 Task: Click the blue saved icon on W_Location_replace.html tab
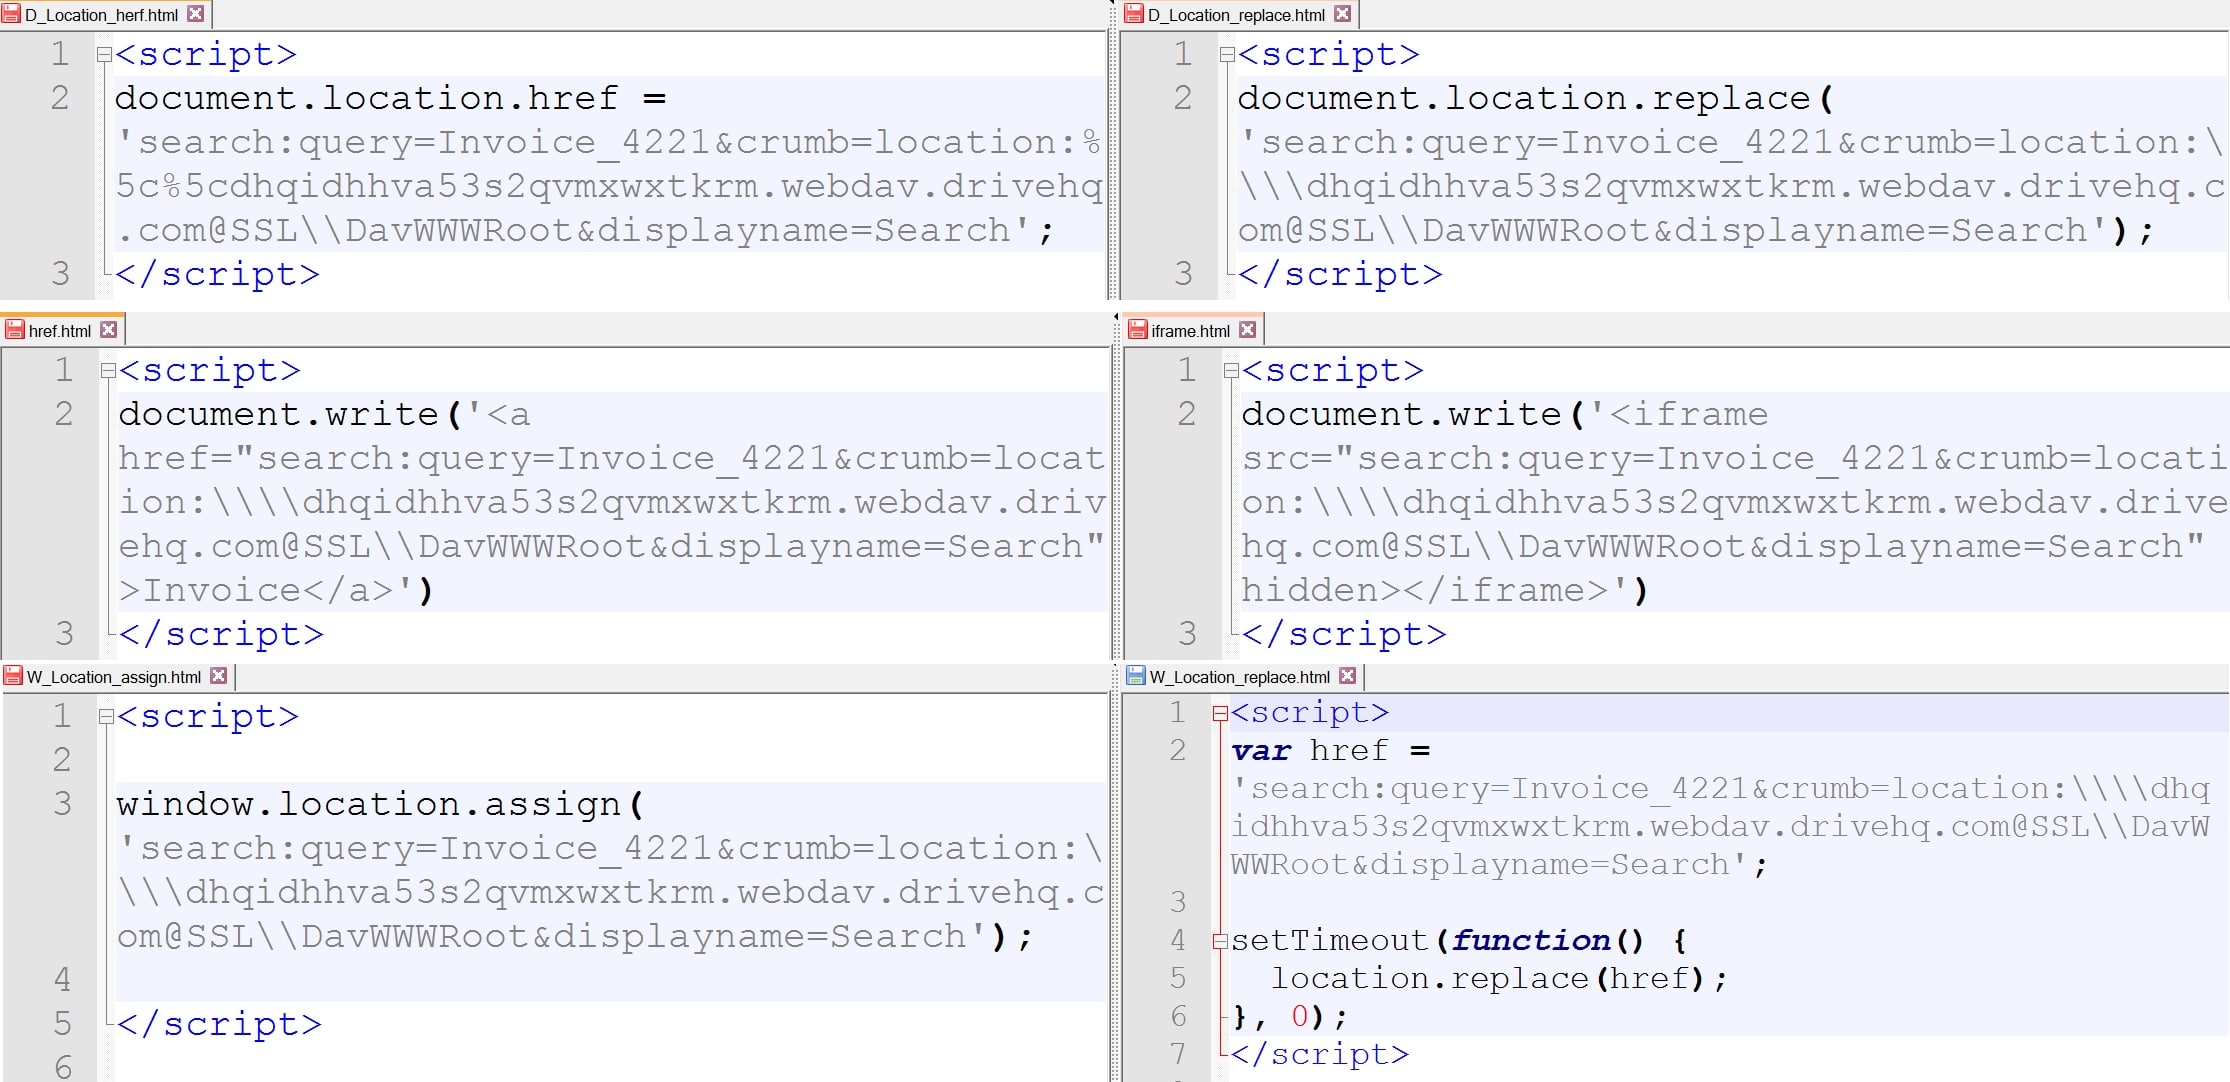(x=1135, y=676)
